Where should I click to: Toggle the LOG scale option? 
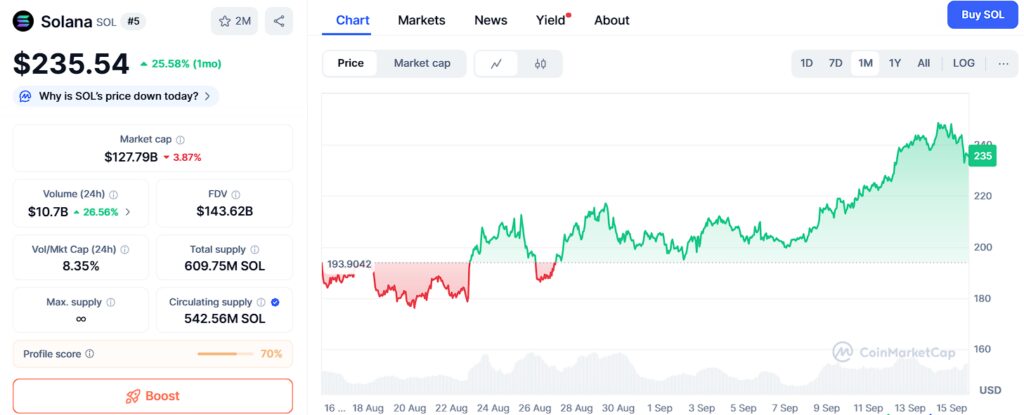[963, 63]
